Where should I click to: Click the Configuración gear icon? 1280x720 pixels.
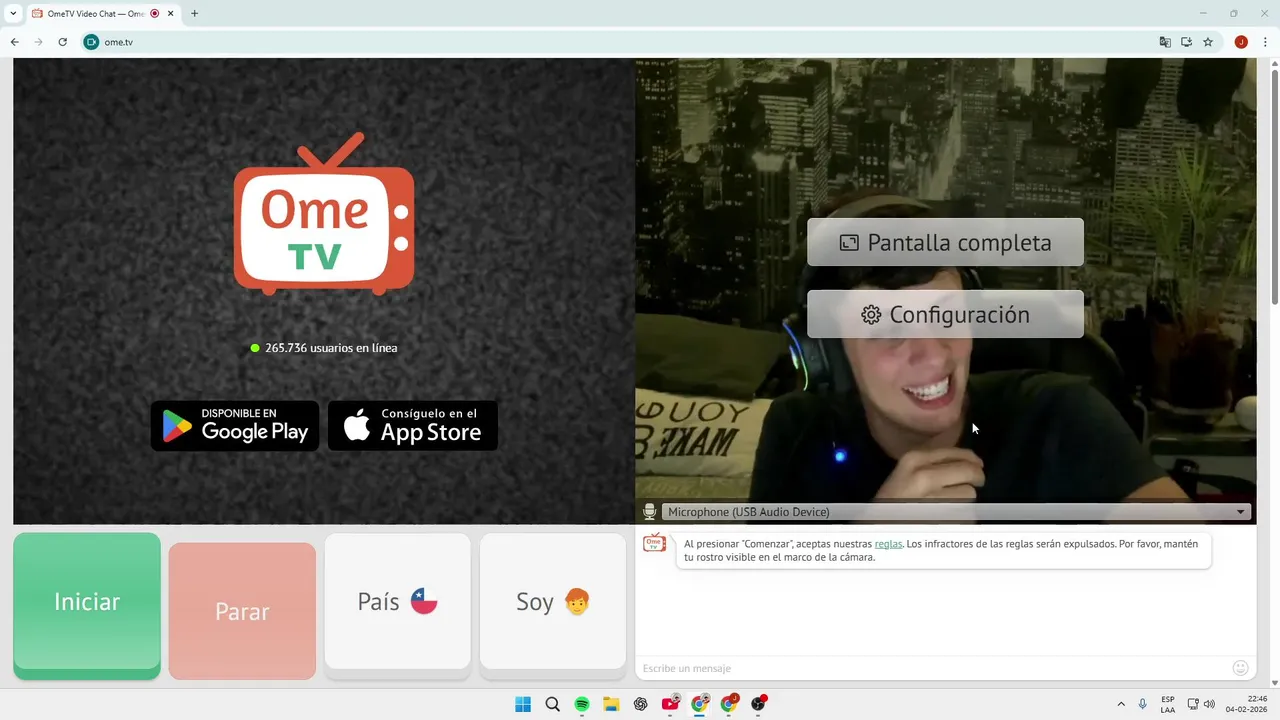[x=871, y=315]
